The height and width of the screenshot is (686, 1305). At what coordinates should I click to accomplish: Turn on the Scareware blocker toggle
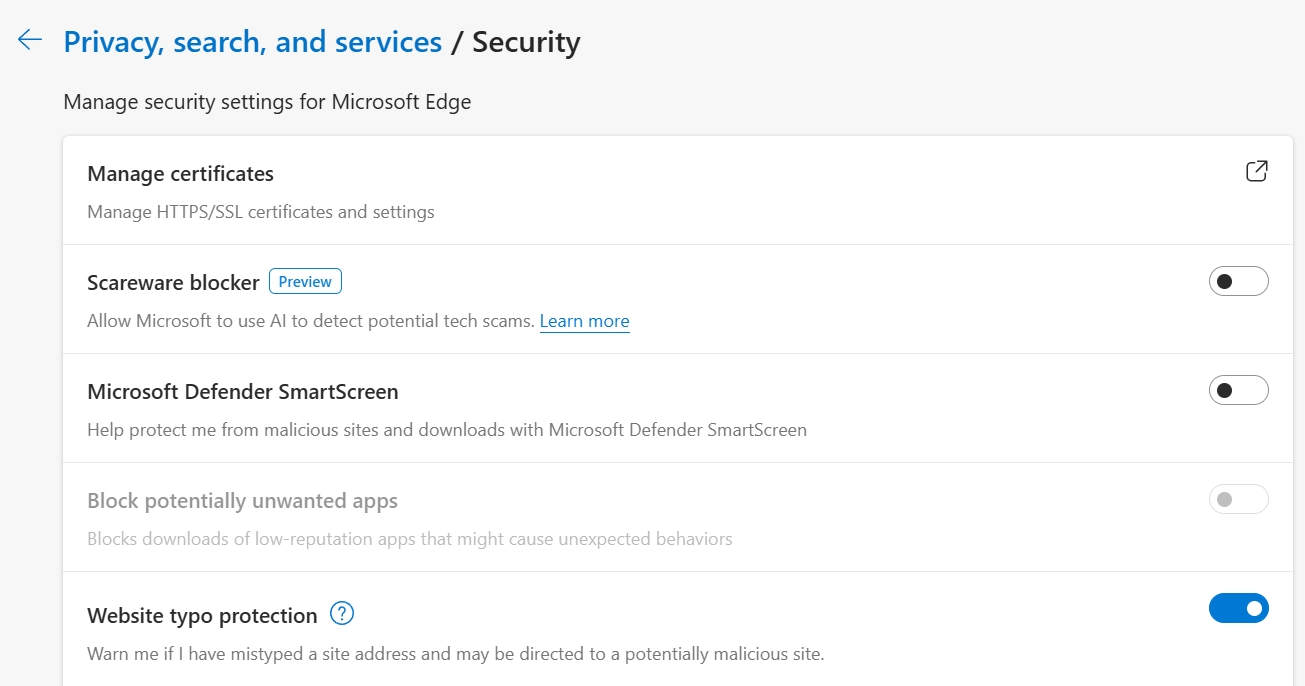click(x=1238, y=282)
